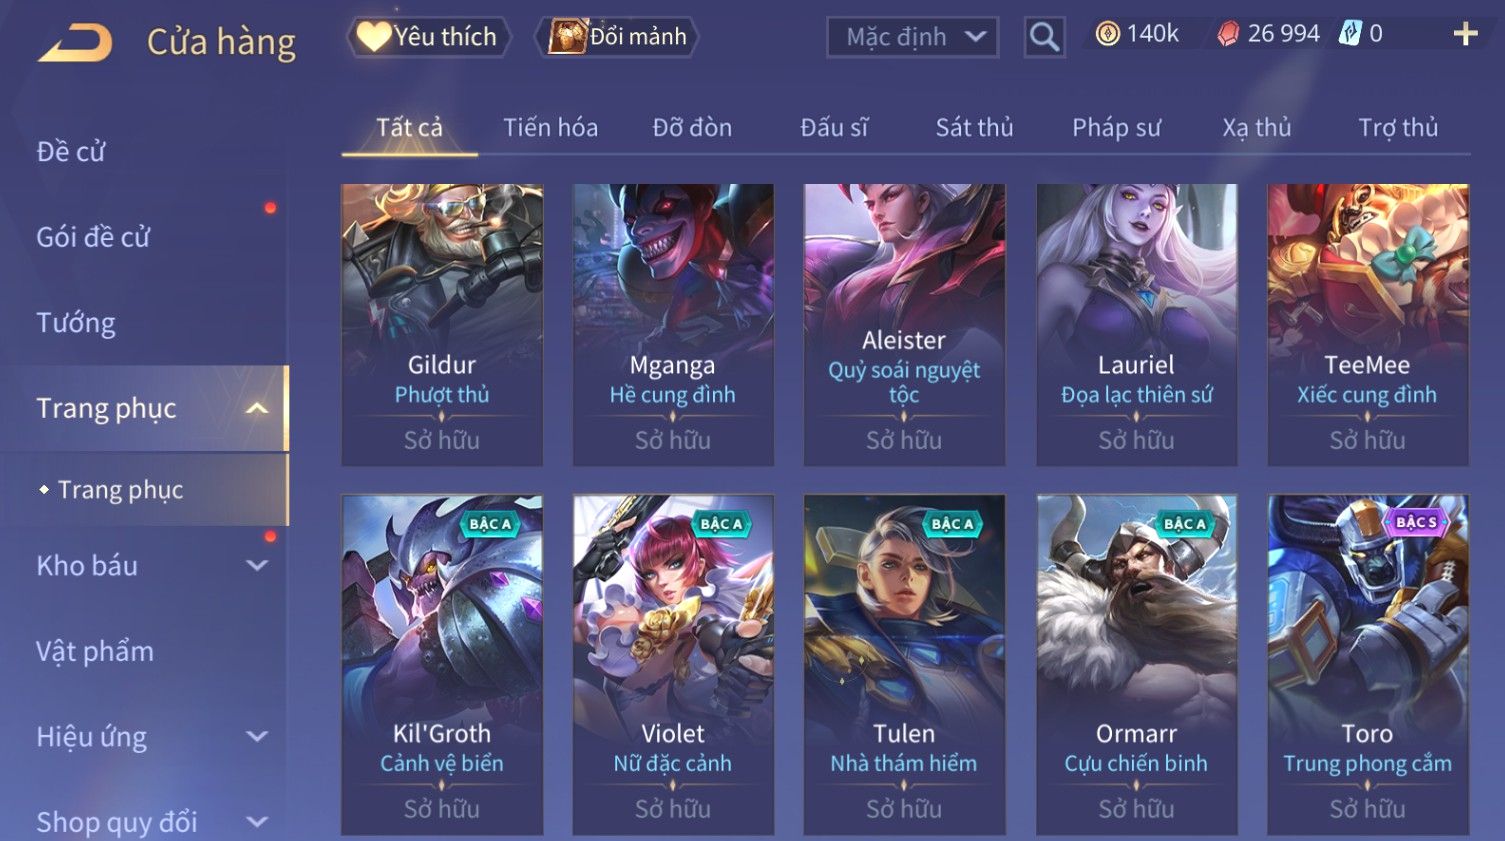Tap the blue voucher currency icon

[1350, 34]
